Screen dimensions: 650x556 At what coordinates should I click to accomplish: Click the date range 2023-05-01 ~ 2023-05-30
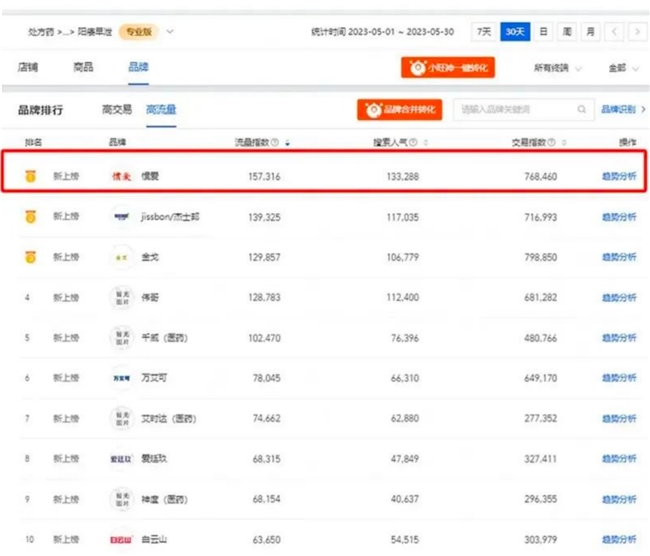click(x=401, y=32)
